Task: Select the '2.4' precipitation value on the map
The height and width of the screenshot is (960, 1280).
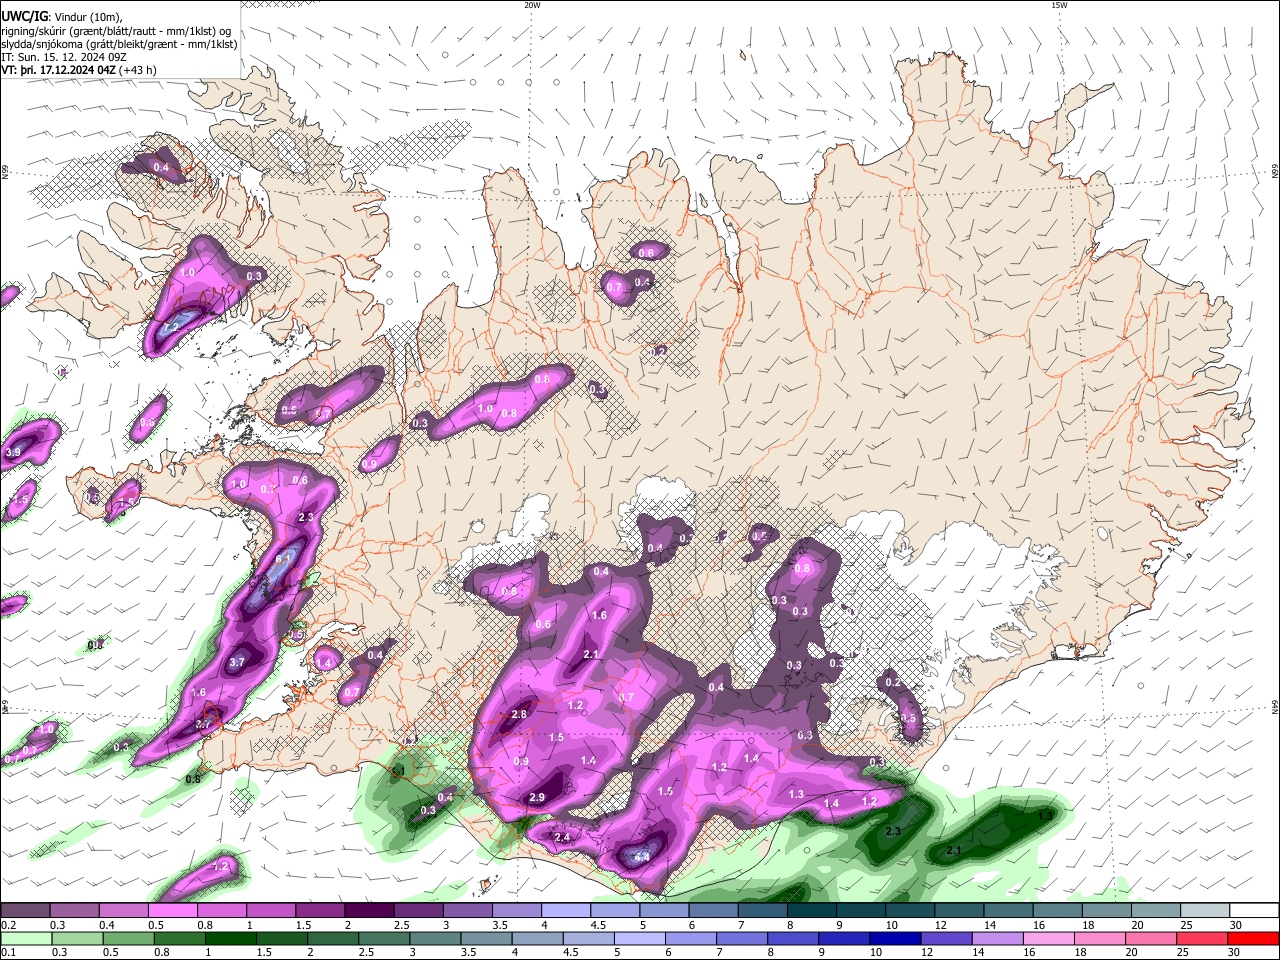Action: click(561, 837)
